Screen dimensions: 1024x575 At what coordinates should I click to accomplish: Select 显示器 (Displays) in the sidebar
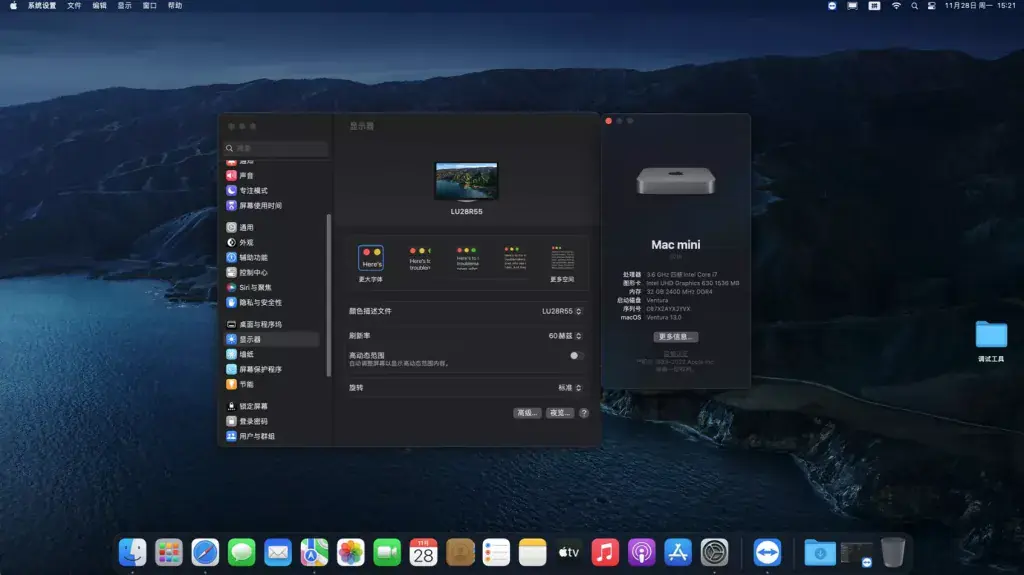point(272,339)
